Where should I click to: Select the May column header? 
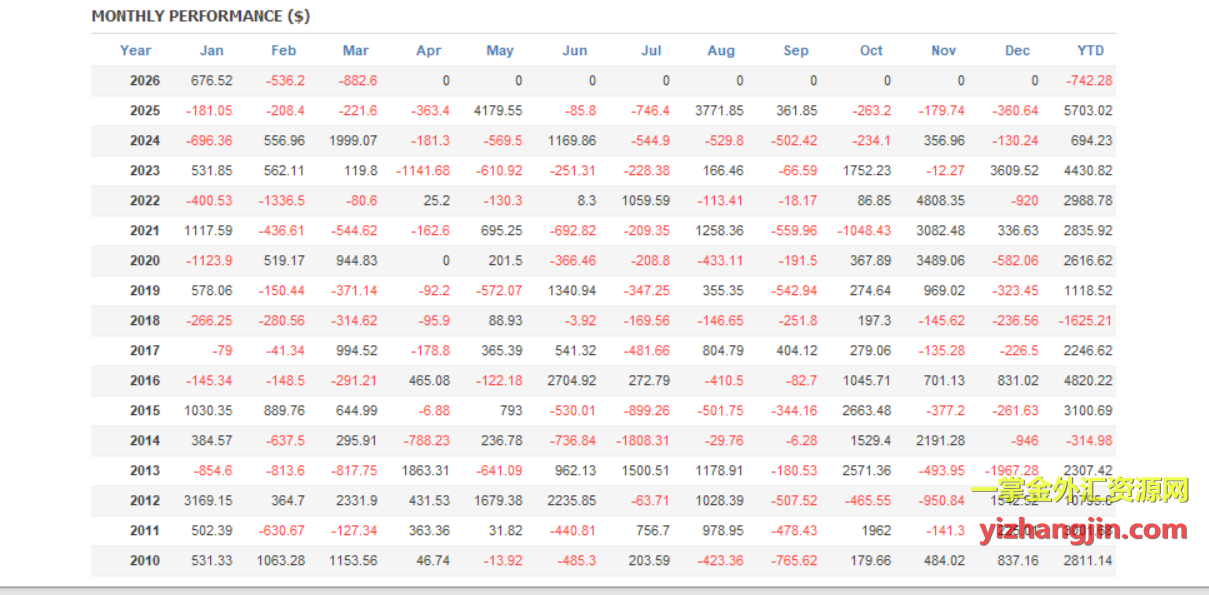(x=500, y=51)
